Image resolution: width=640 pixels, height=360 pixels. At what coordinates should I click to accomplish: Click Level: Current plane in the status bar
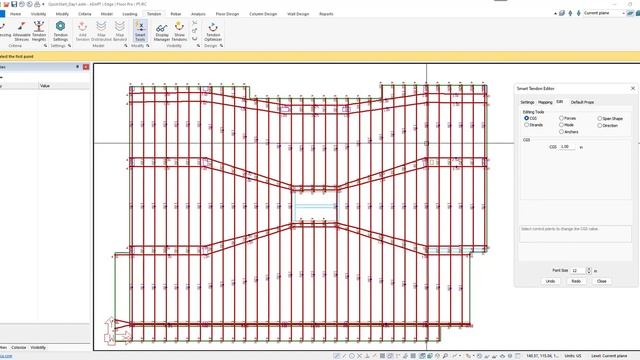click(x=609, y=356)
